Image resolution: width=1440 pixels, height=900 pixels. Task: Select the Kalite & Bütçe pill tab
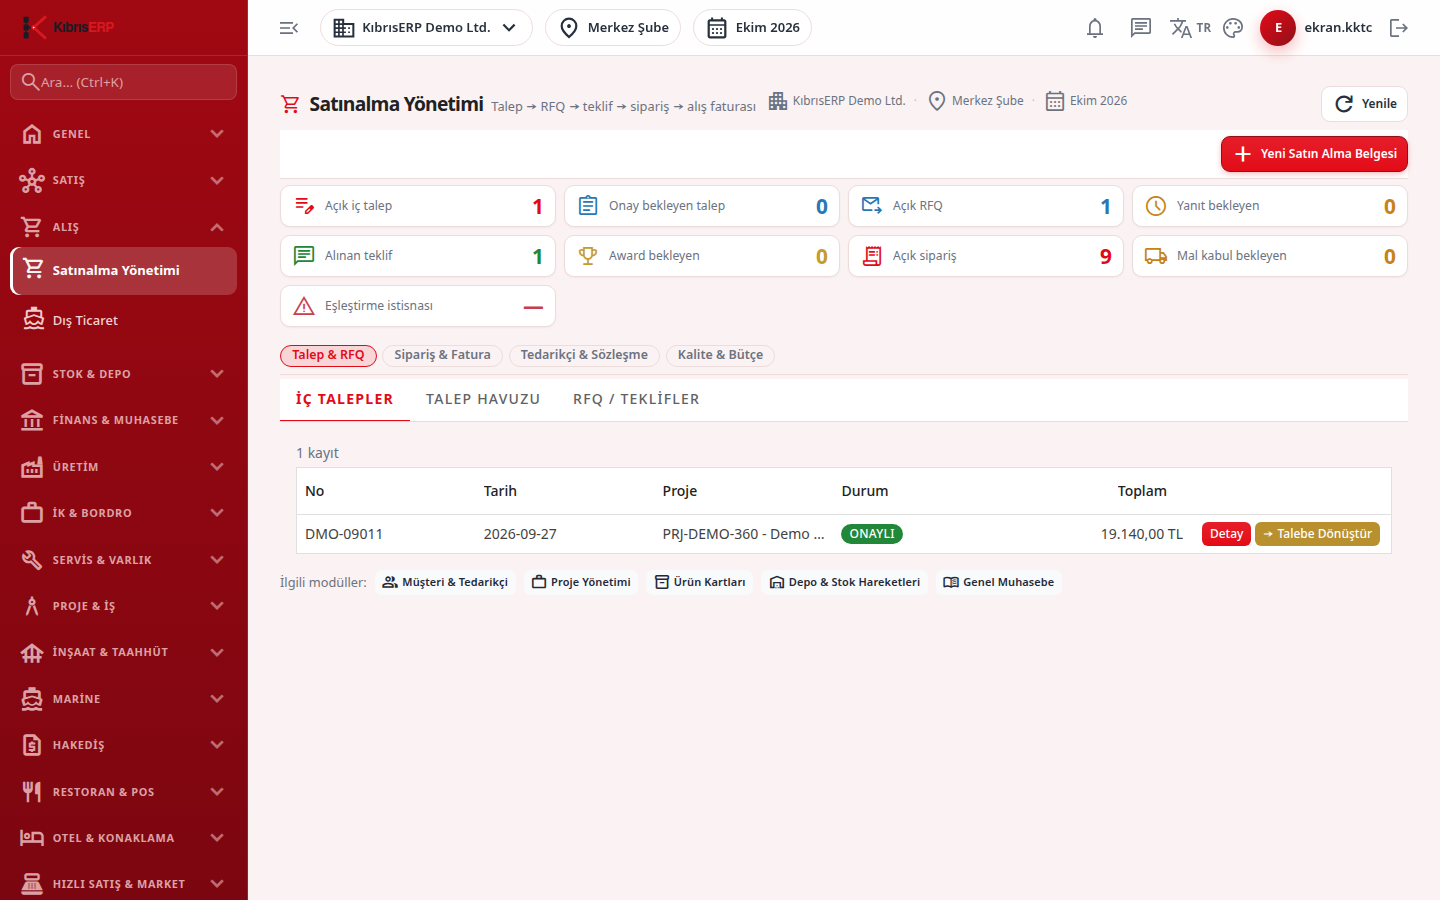pyautogui.click(x=720, y=355)
